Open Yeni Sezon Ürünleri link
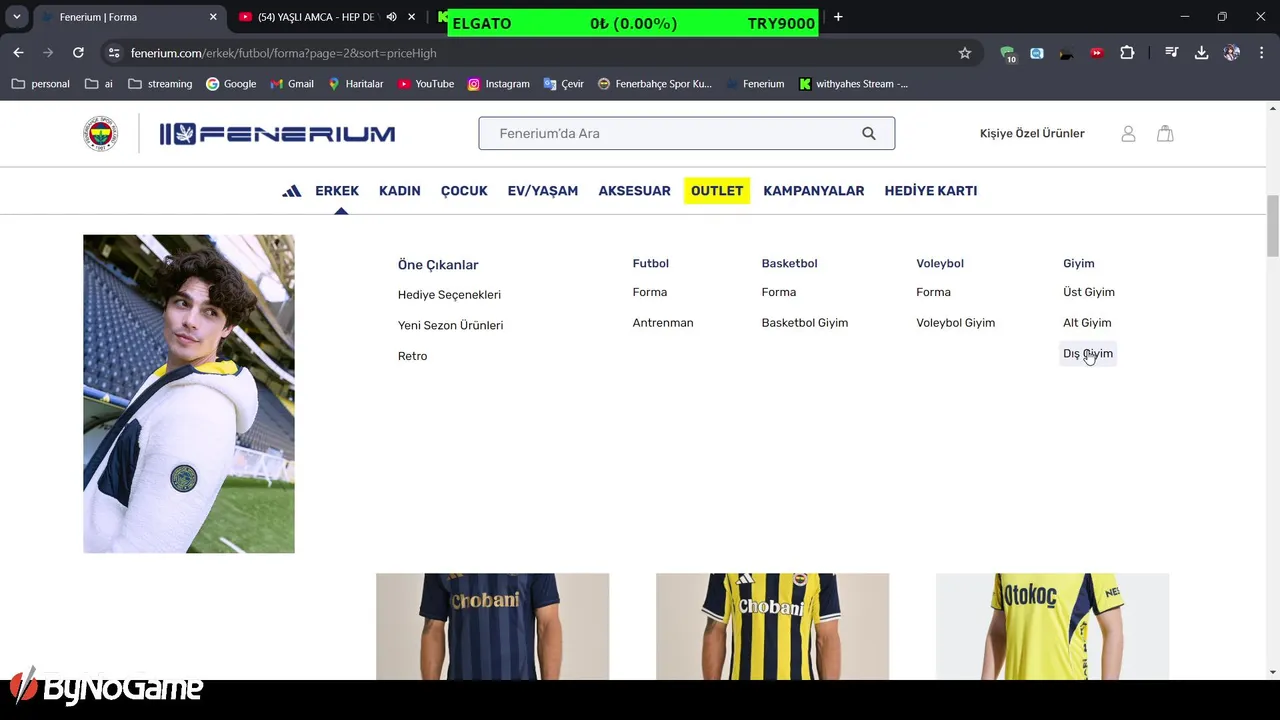 tap(450, 325)
